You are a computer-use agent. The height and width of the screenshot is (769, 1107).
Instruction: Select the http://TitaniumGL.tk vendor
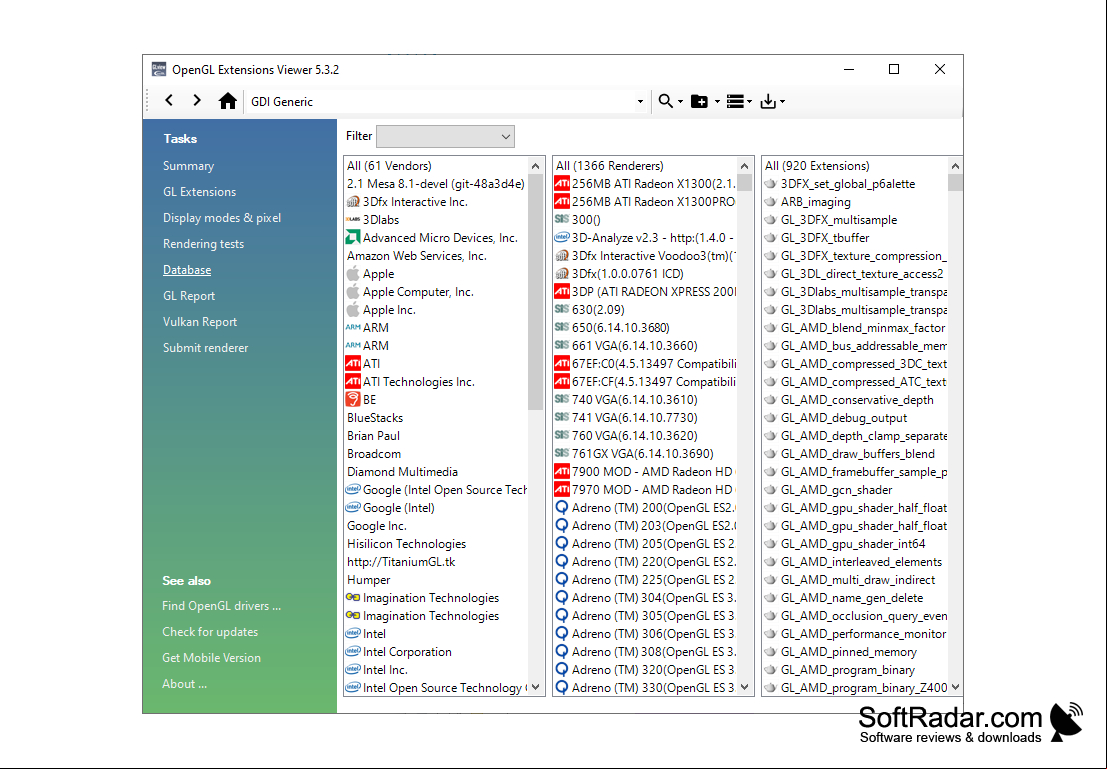pyautogui.click(x=401, y=562)
